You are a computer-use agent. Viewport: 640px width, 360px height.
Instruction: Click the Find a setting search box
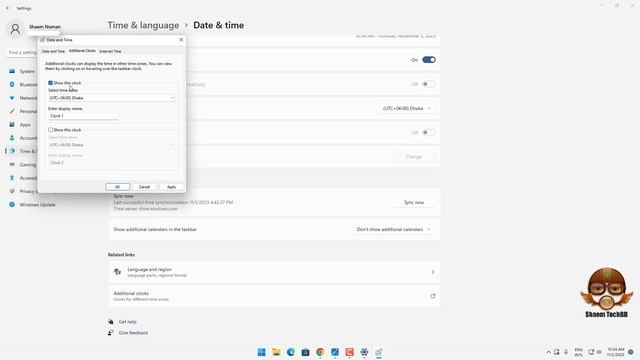(22, 52)
